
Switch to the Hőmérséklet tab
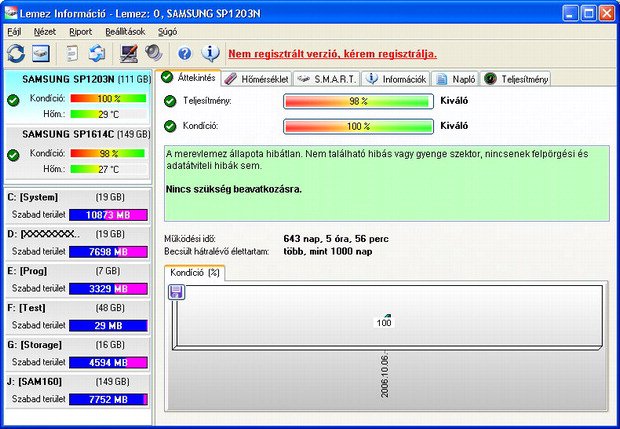coord(256,79)
